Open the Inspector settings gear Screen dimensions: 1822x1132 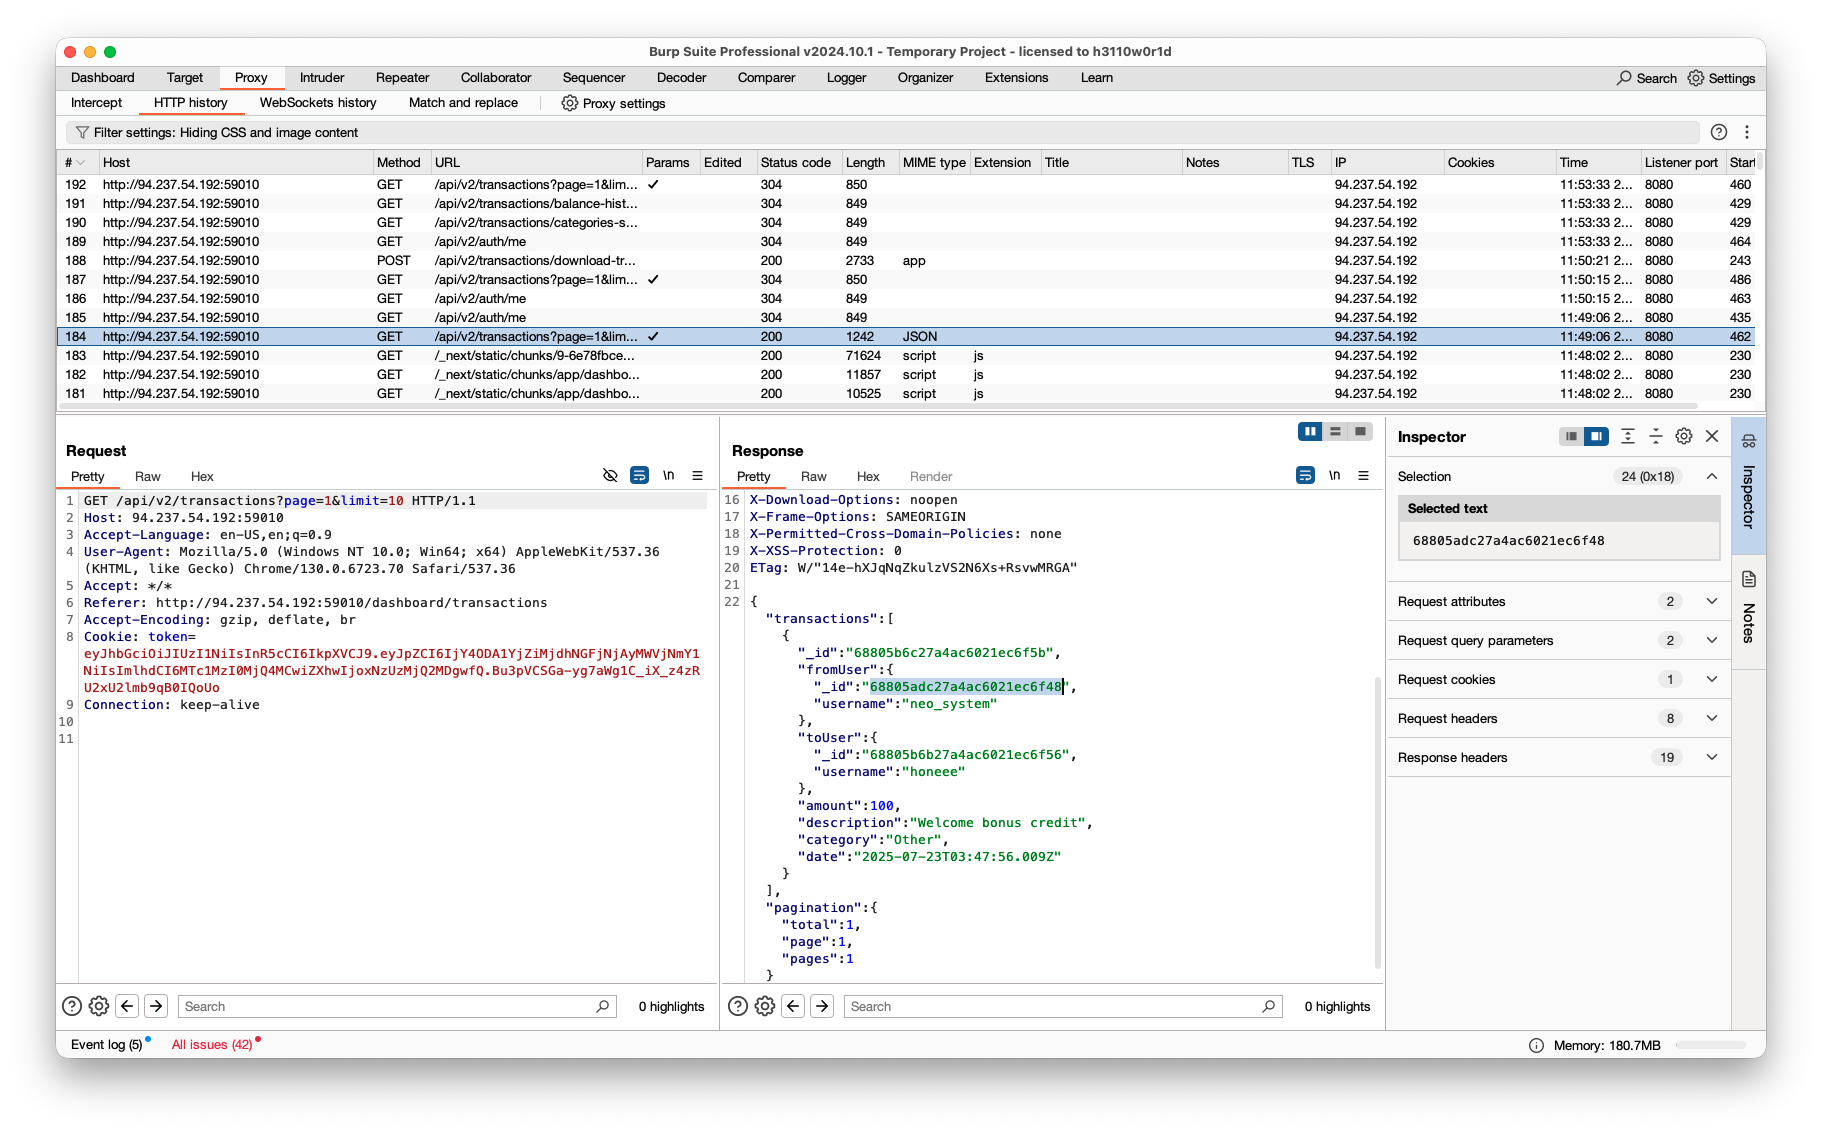coord(1684,436)
